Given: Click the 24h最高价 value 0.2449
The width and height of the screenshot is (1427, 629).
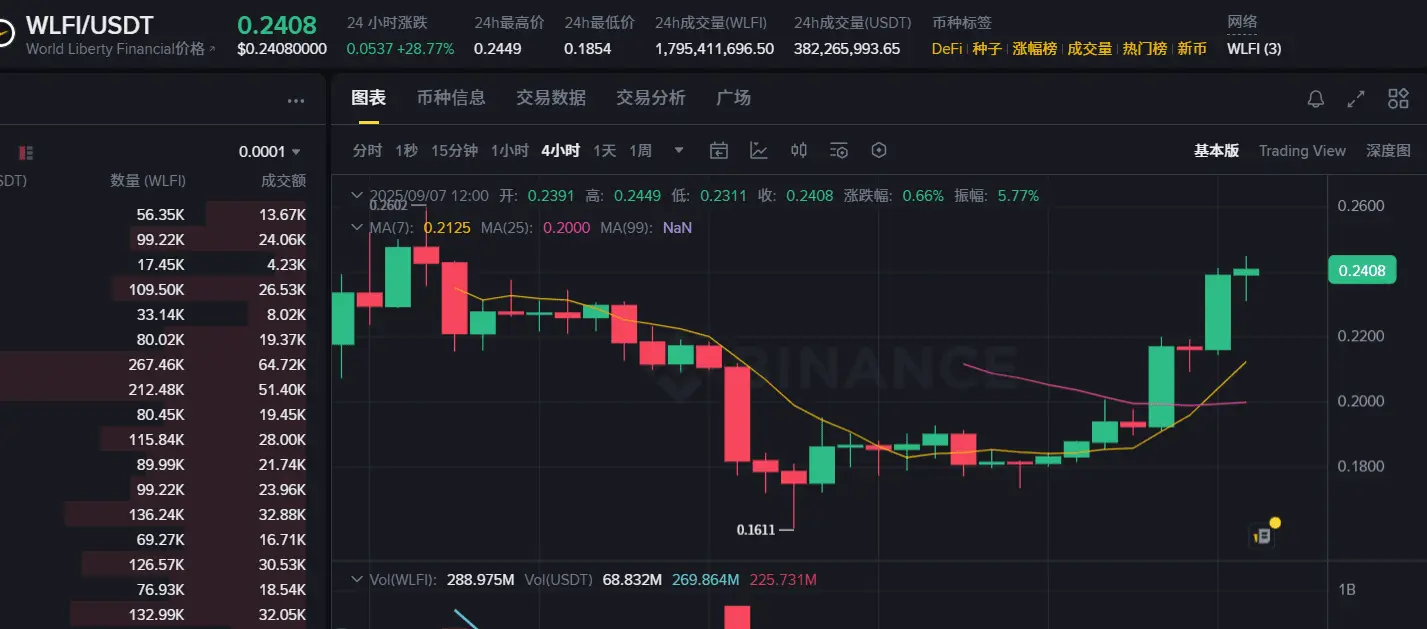Looking at the screenshot, I should [x=497, y=48].
